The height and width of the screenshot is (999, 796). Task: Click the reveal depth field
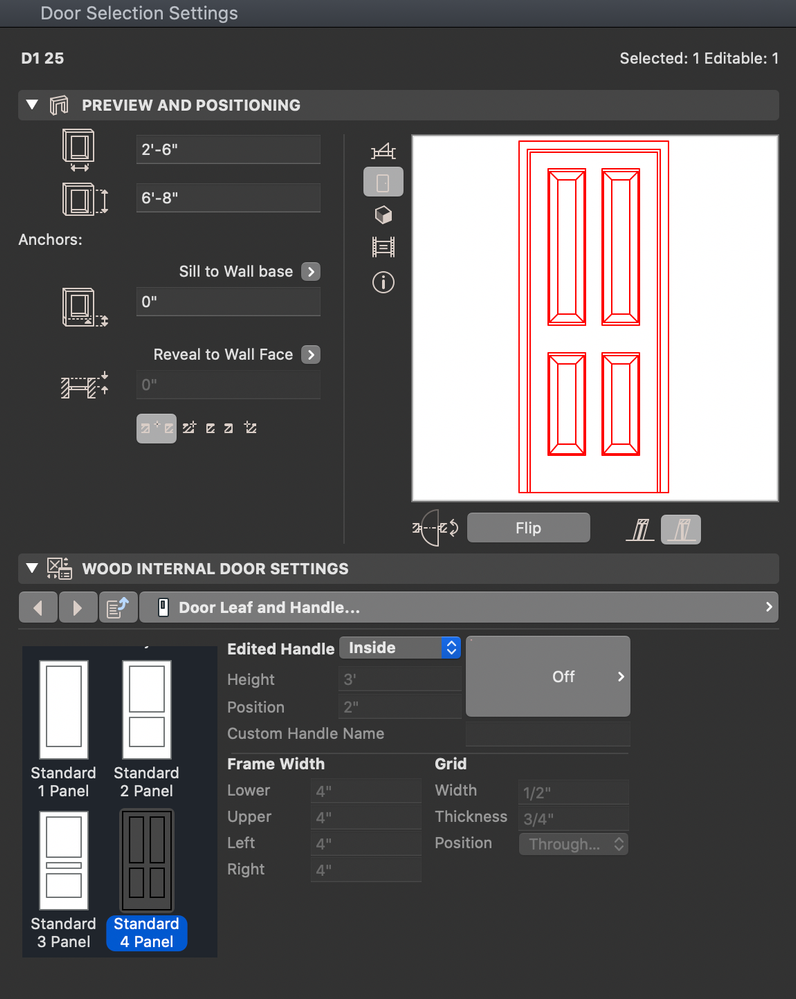(228, 385)
